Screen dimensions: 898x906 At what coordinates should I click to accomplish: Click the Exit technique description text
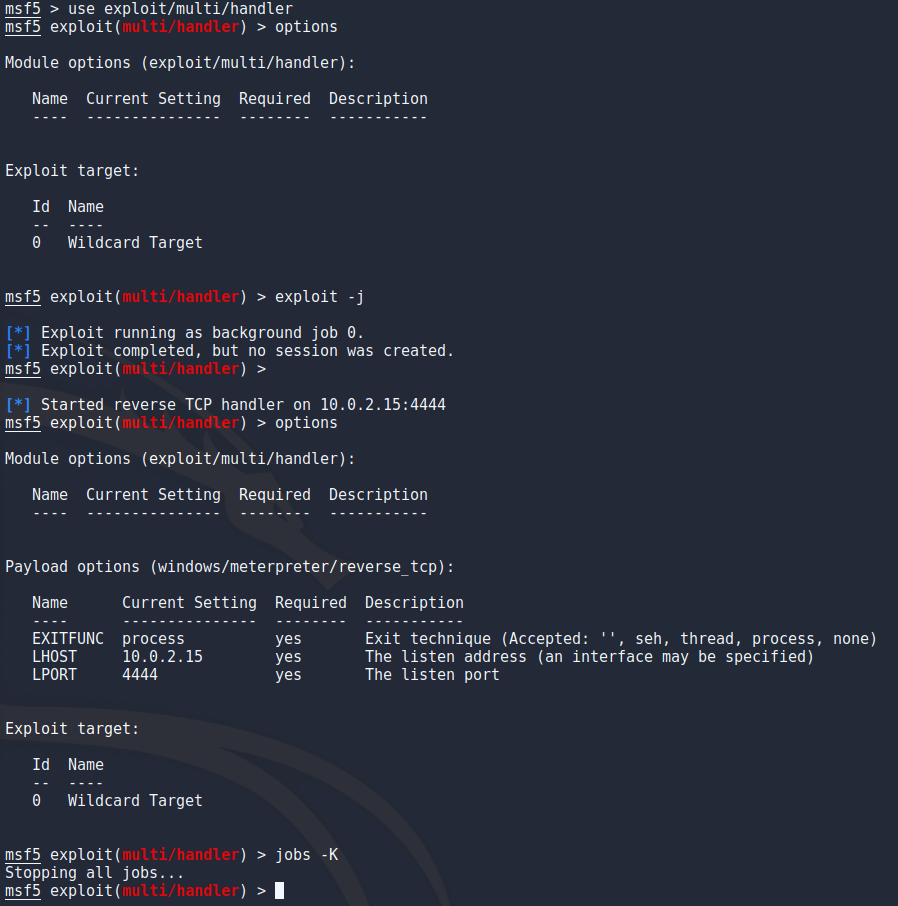(x=621, y=639)
